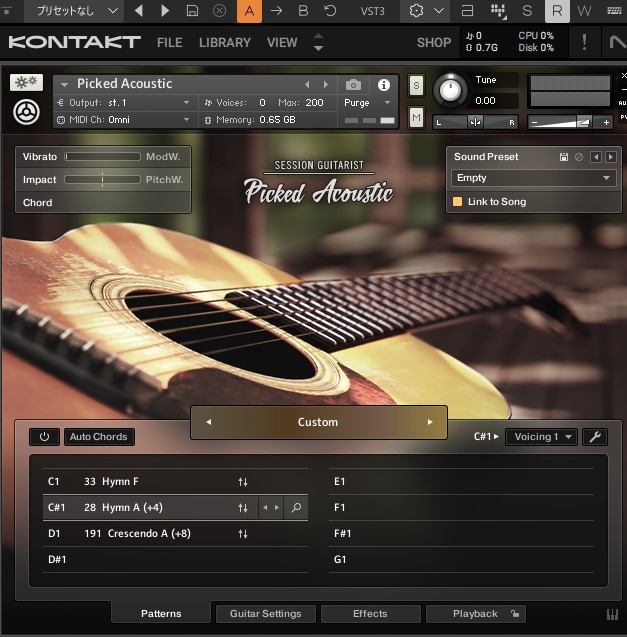
Task: Open the host preset dropdown プリセットなし
Action: (76, 11)
